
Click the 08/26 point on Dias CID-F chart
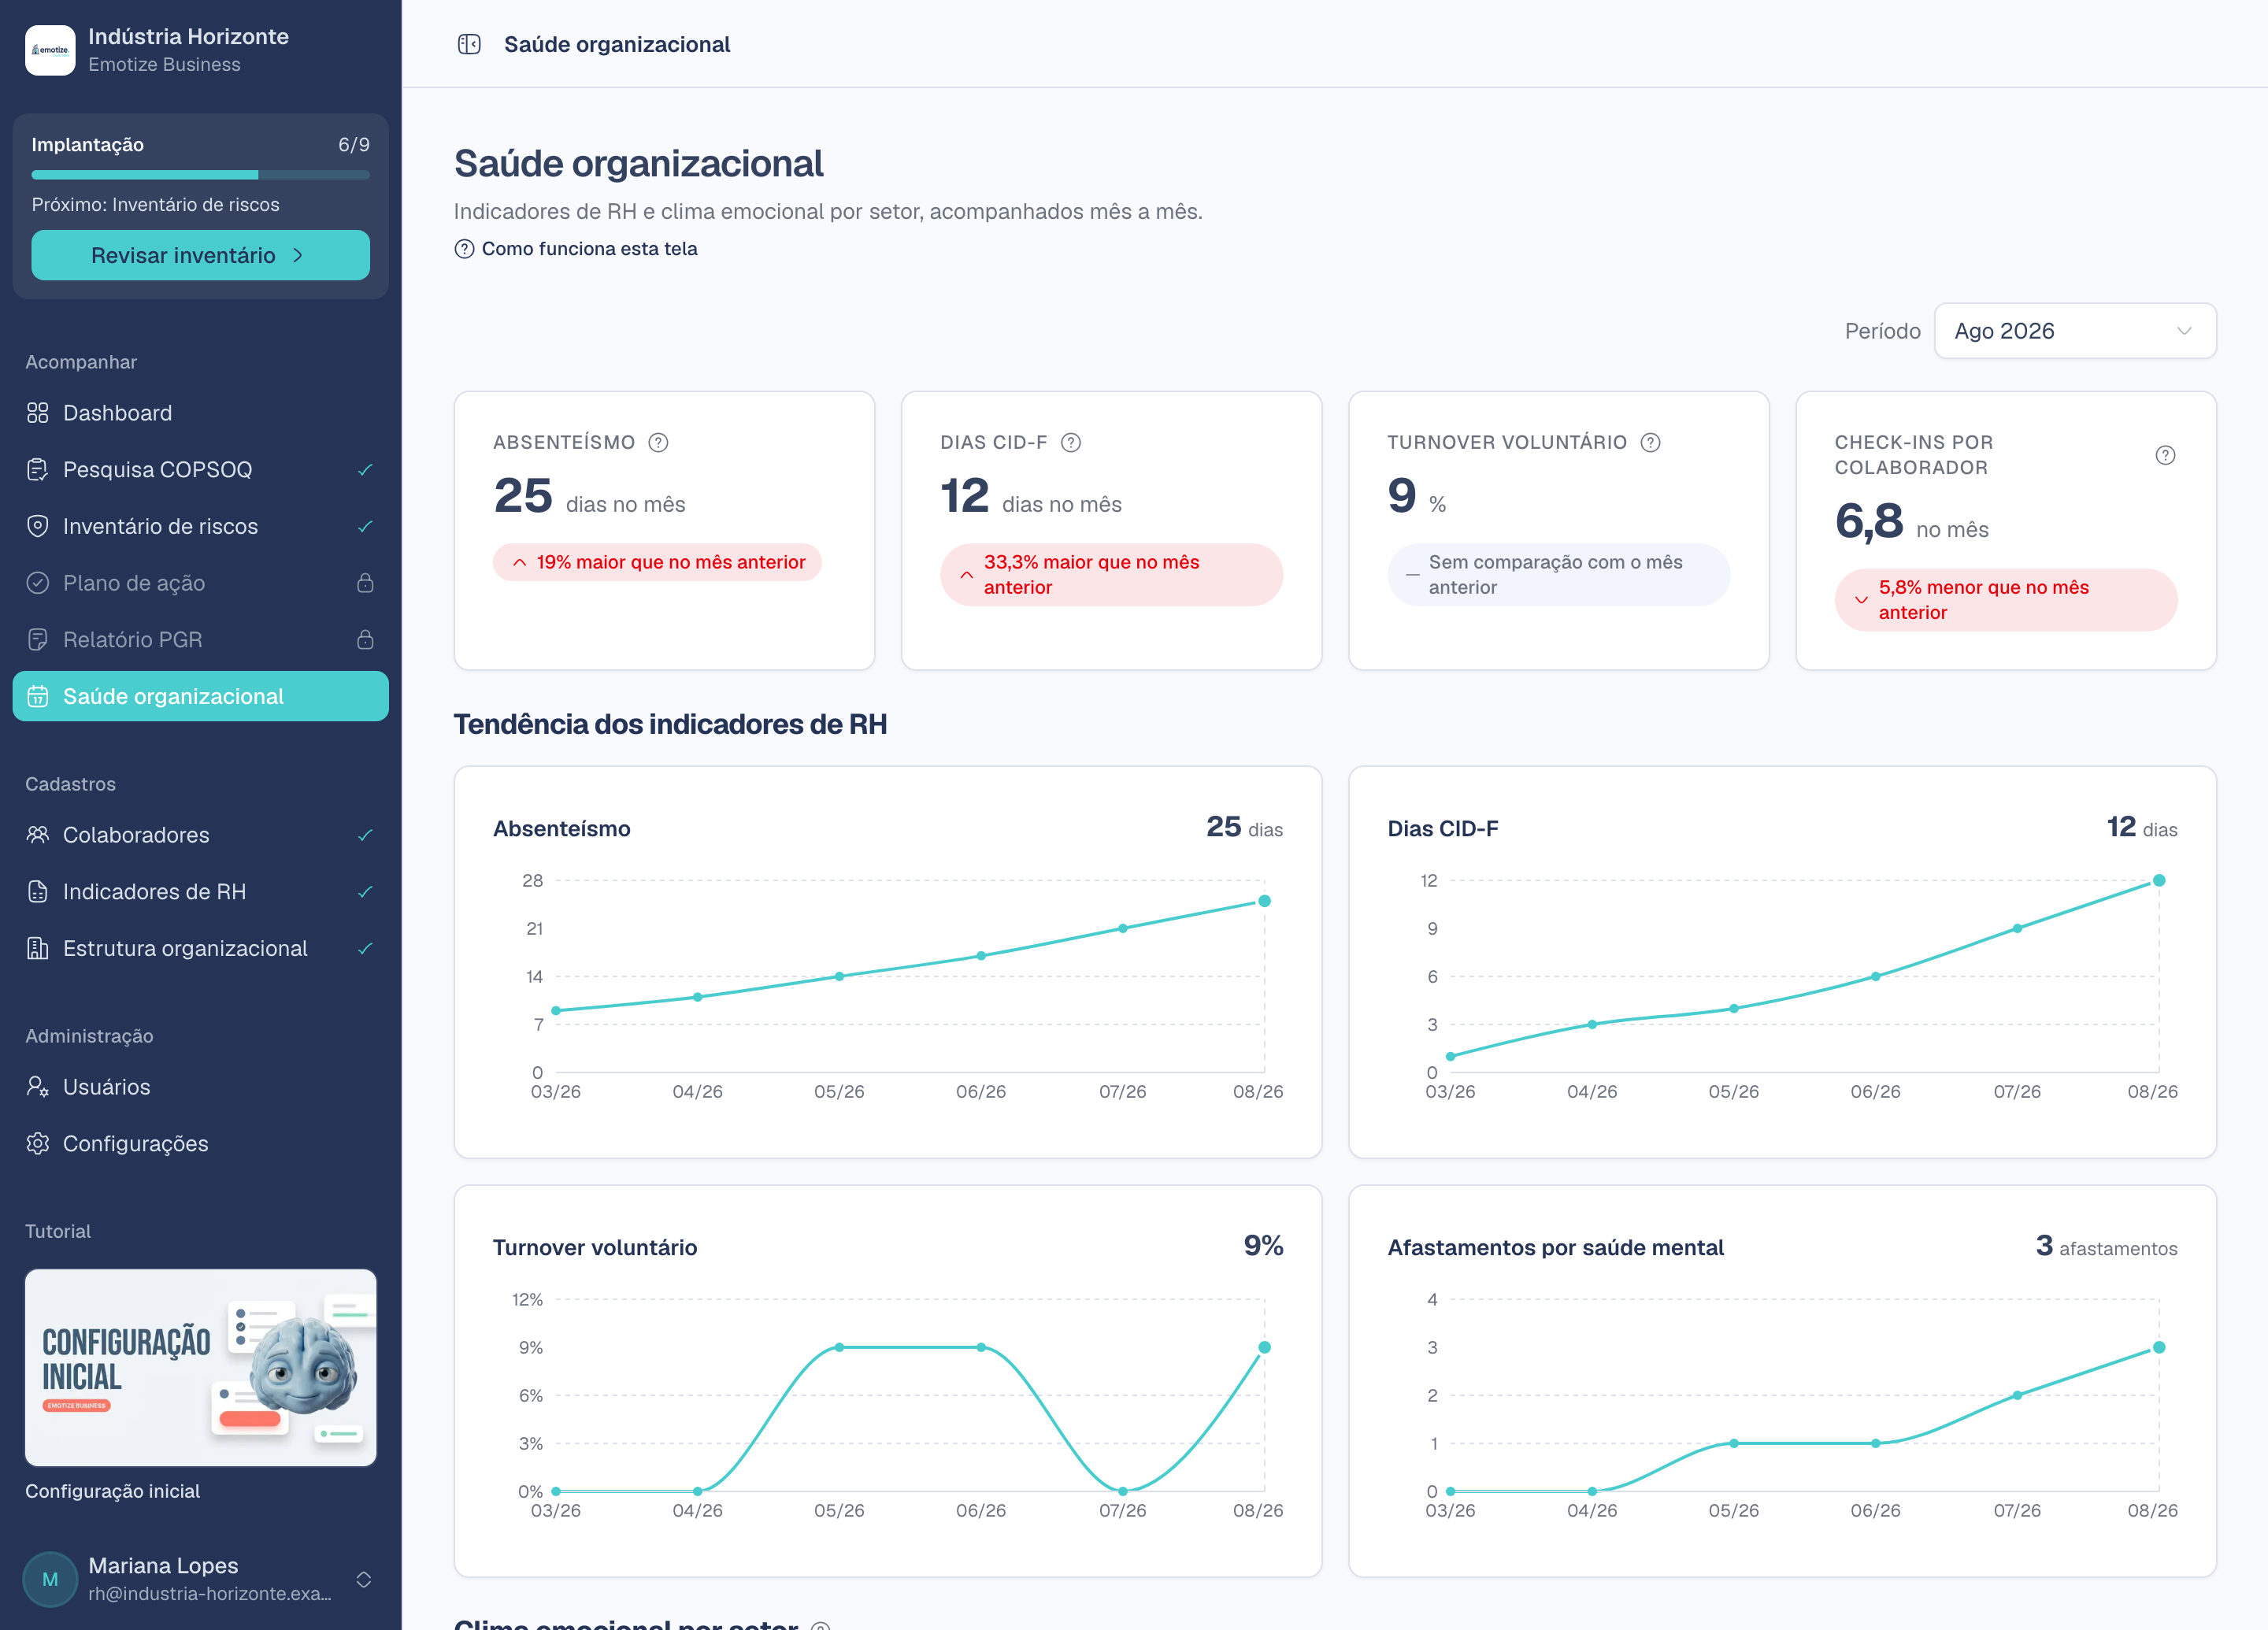(x=2159, y=880)
